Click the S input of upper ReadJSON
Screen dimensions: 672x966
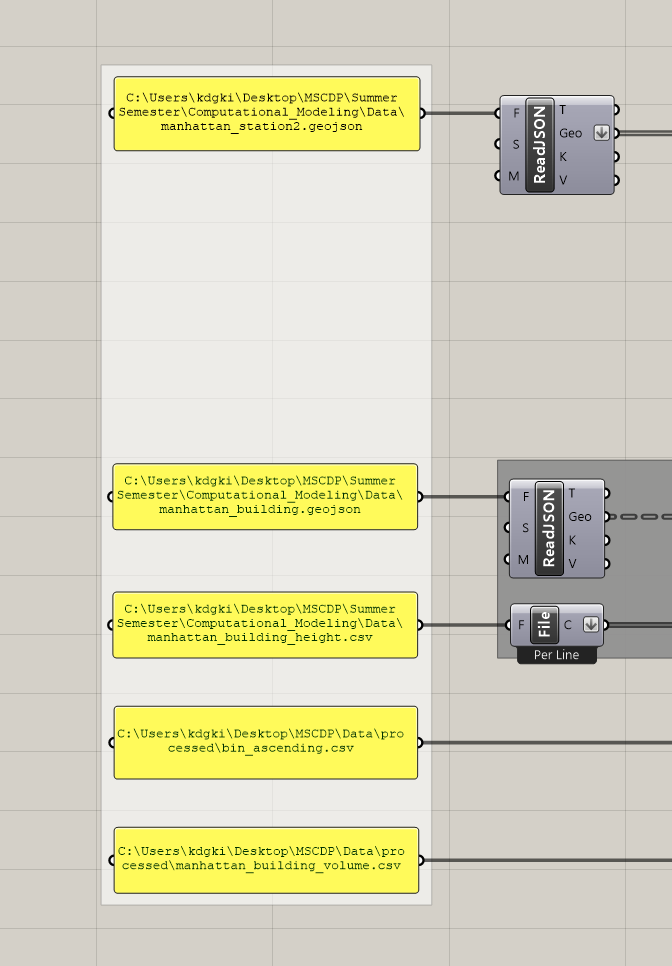click(516, 144)
